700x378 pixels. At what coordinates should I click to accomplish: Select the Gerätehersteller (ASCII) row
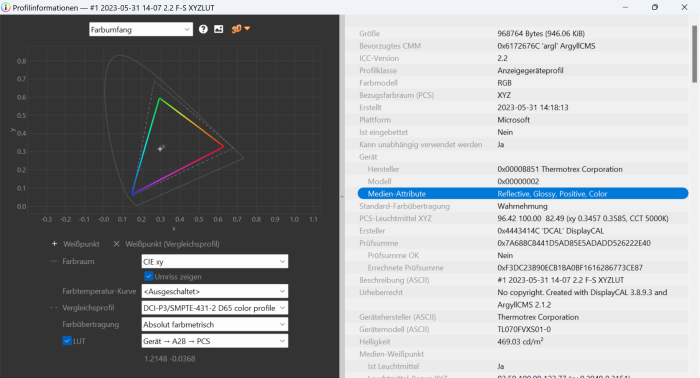(523, 317)
